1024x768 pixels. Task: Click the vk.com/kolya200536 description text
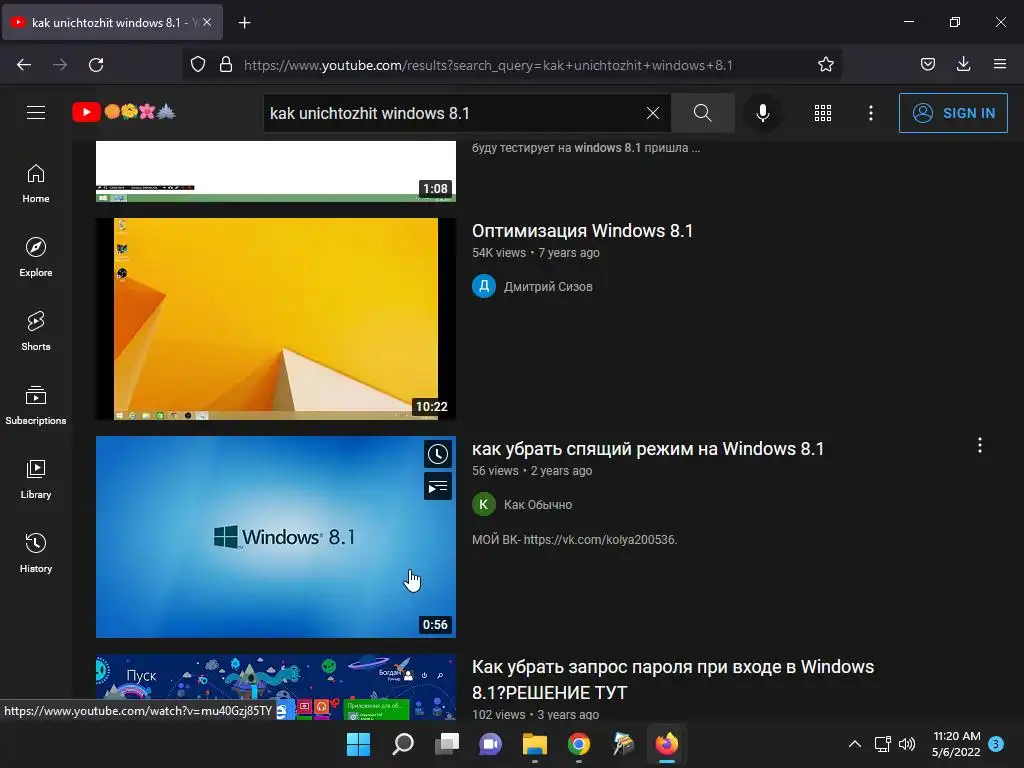pos(574,539)
